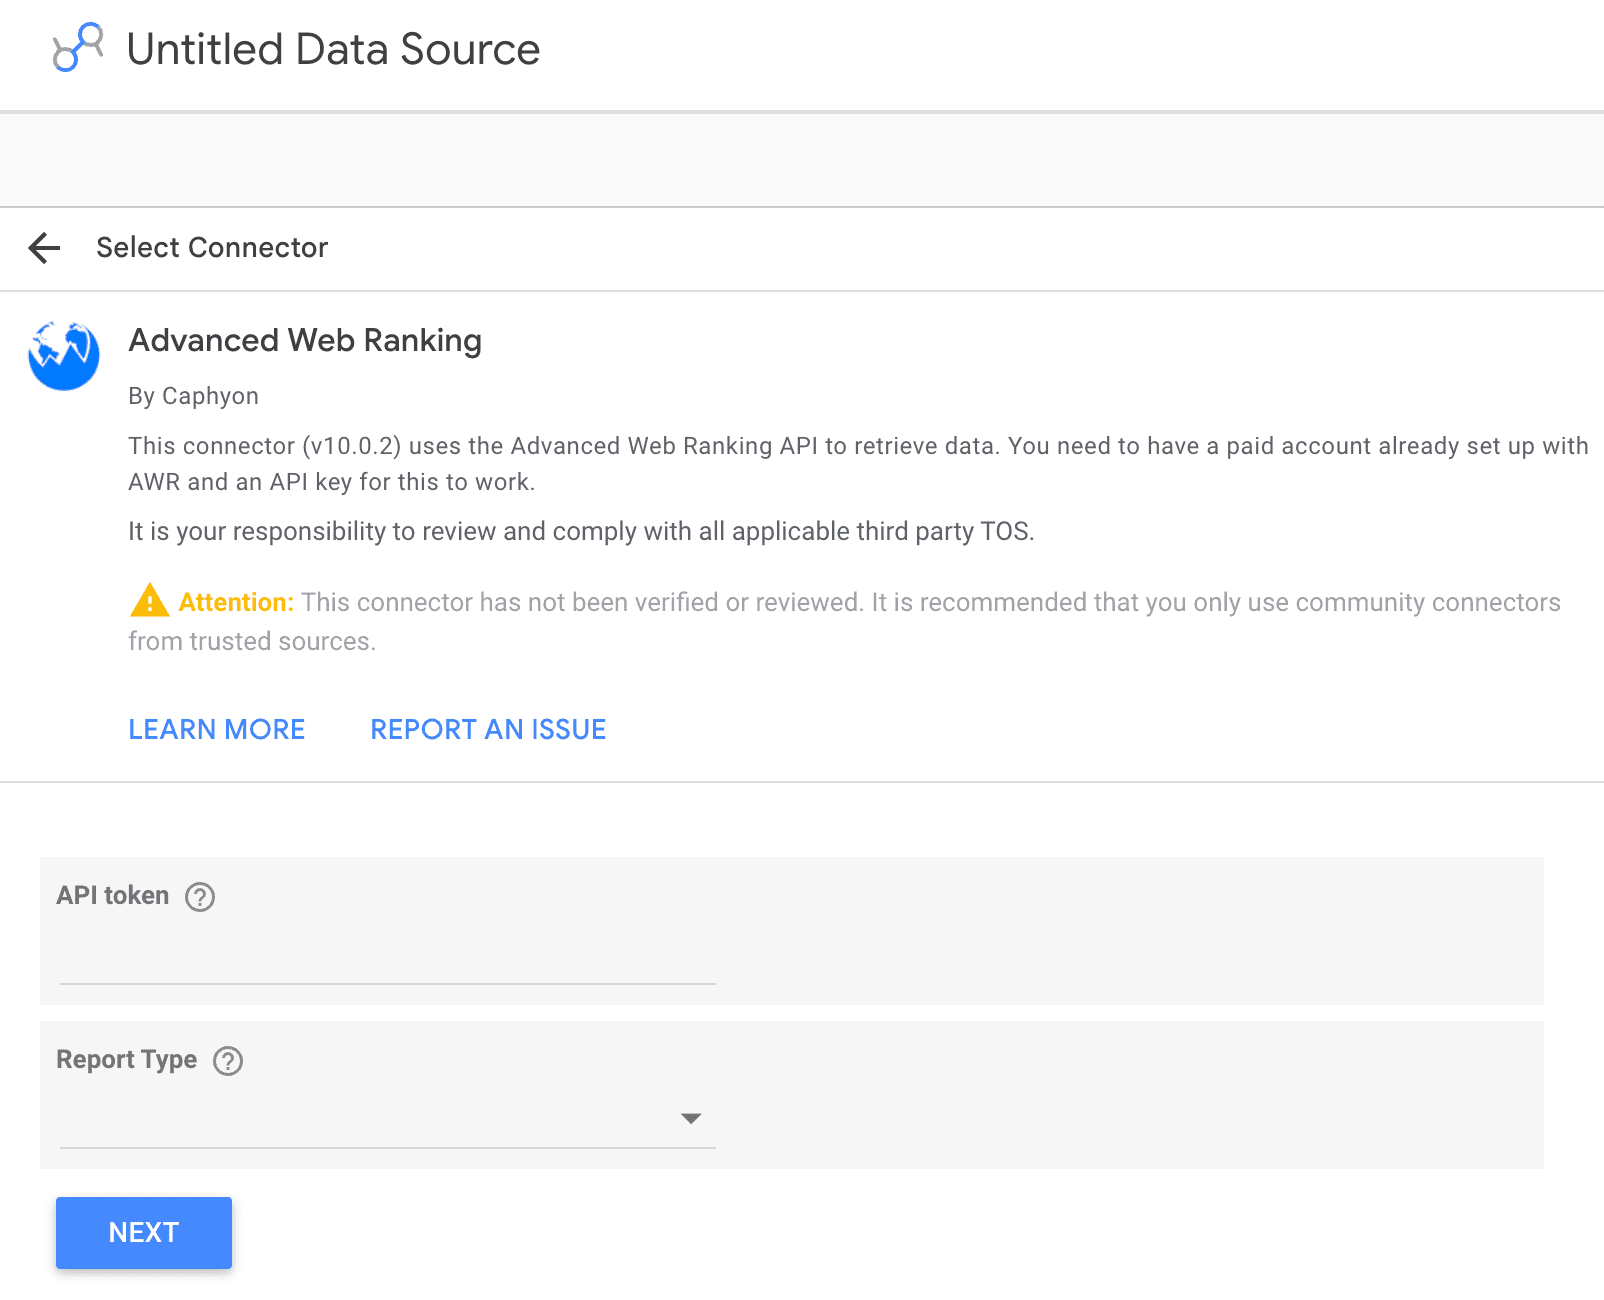The width and height of the screenshot is (1604, 1300).
Task: Open the REPORT AN ISSUE link
Action: [x=488, y=730]
